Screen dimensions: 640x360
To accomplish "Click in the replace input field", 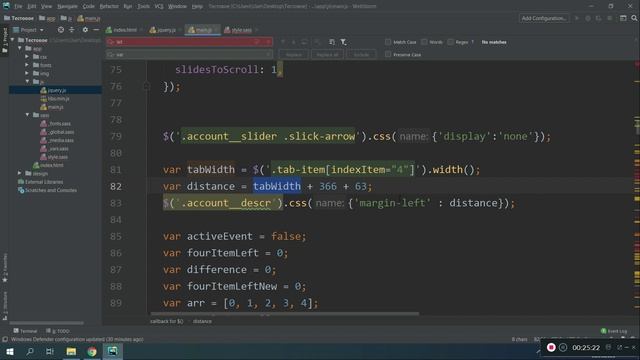I will (190, 54).
